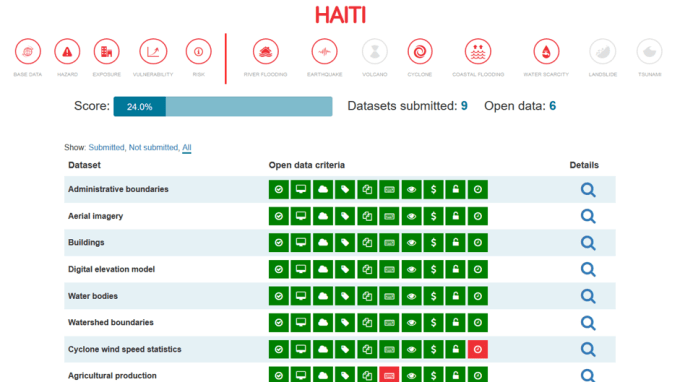Select the greyed Volcano hazard icon
Viewport: 680px width, 382px height.
(375, 52)
